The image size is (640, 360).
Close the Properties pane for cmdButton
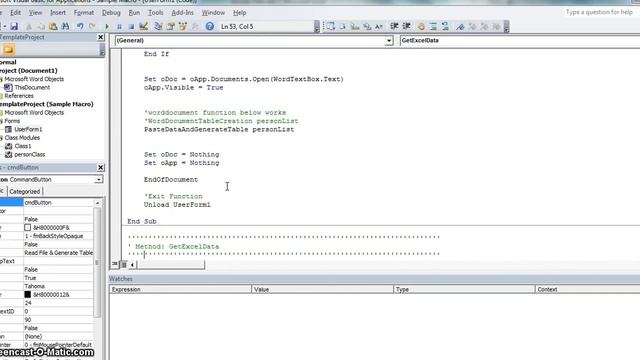tap(100, 167)
